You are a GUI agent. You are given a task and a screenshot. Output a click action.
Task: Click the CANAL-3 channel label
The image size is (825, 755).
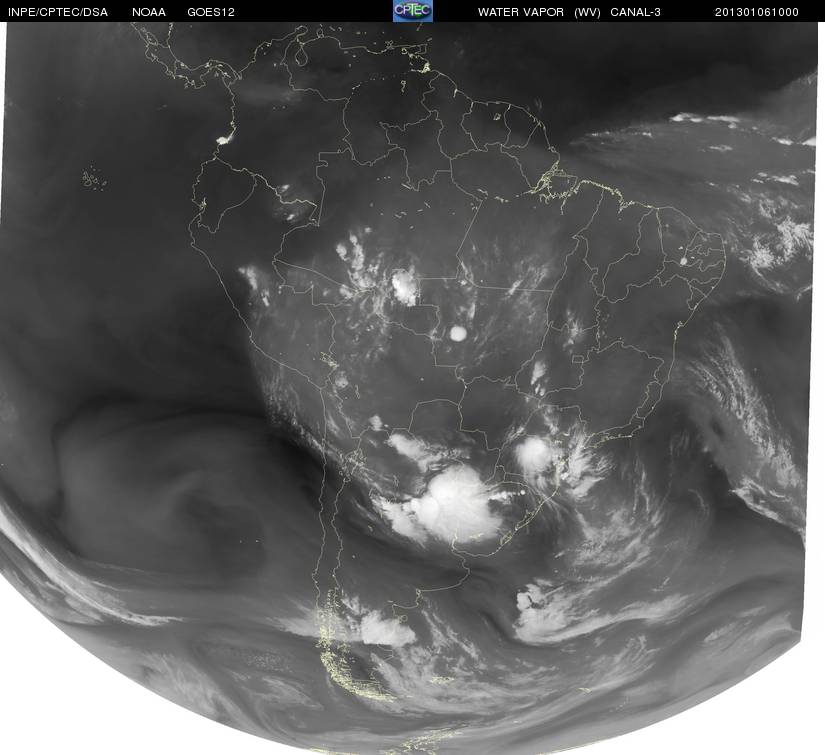point(635,12)
